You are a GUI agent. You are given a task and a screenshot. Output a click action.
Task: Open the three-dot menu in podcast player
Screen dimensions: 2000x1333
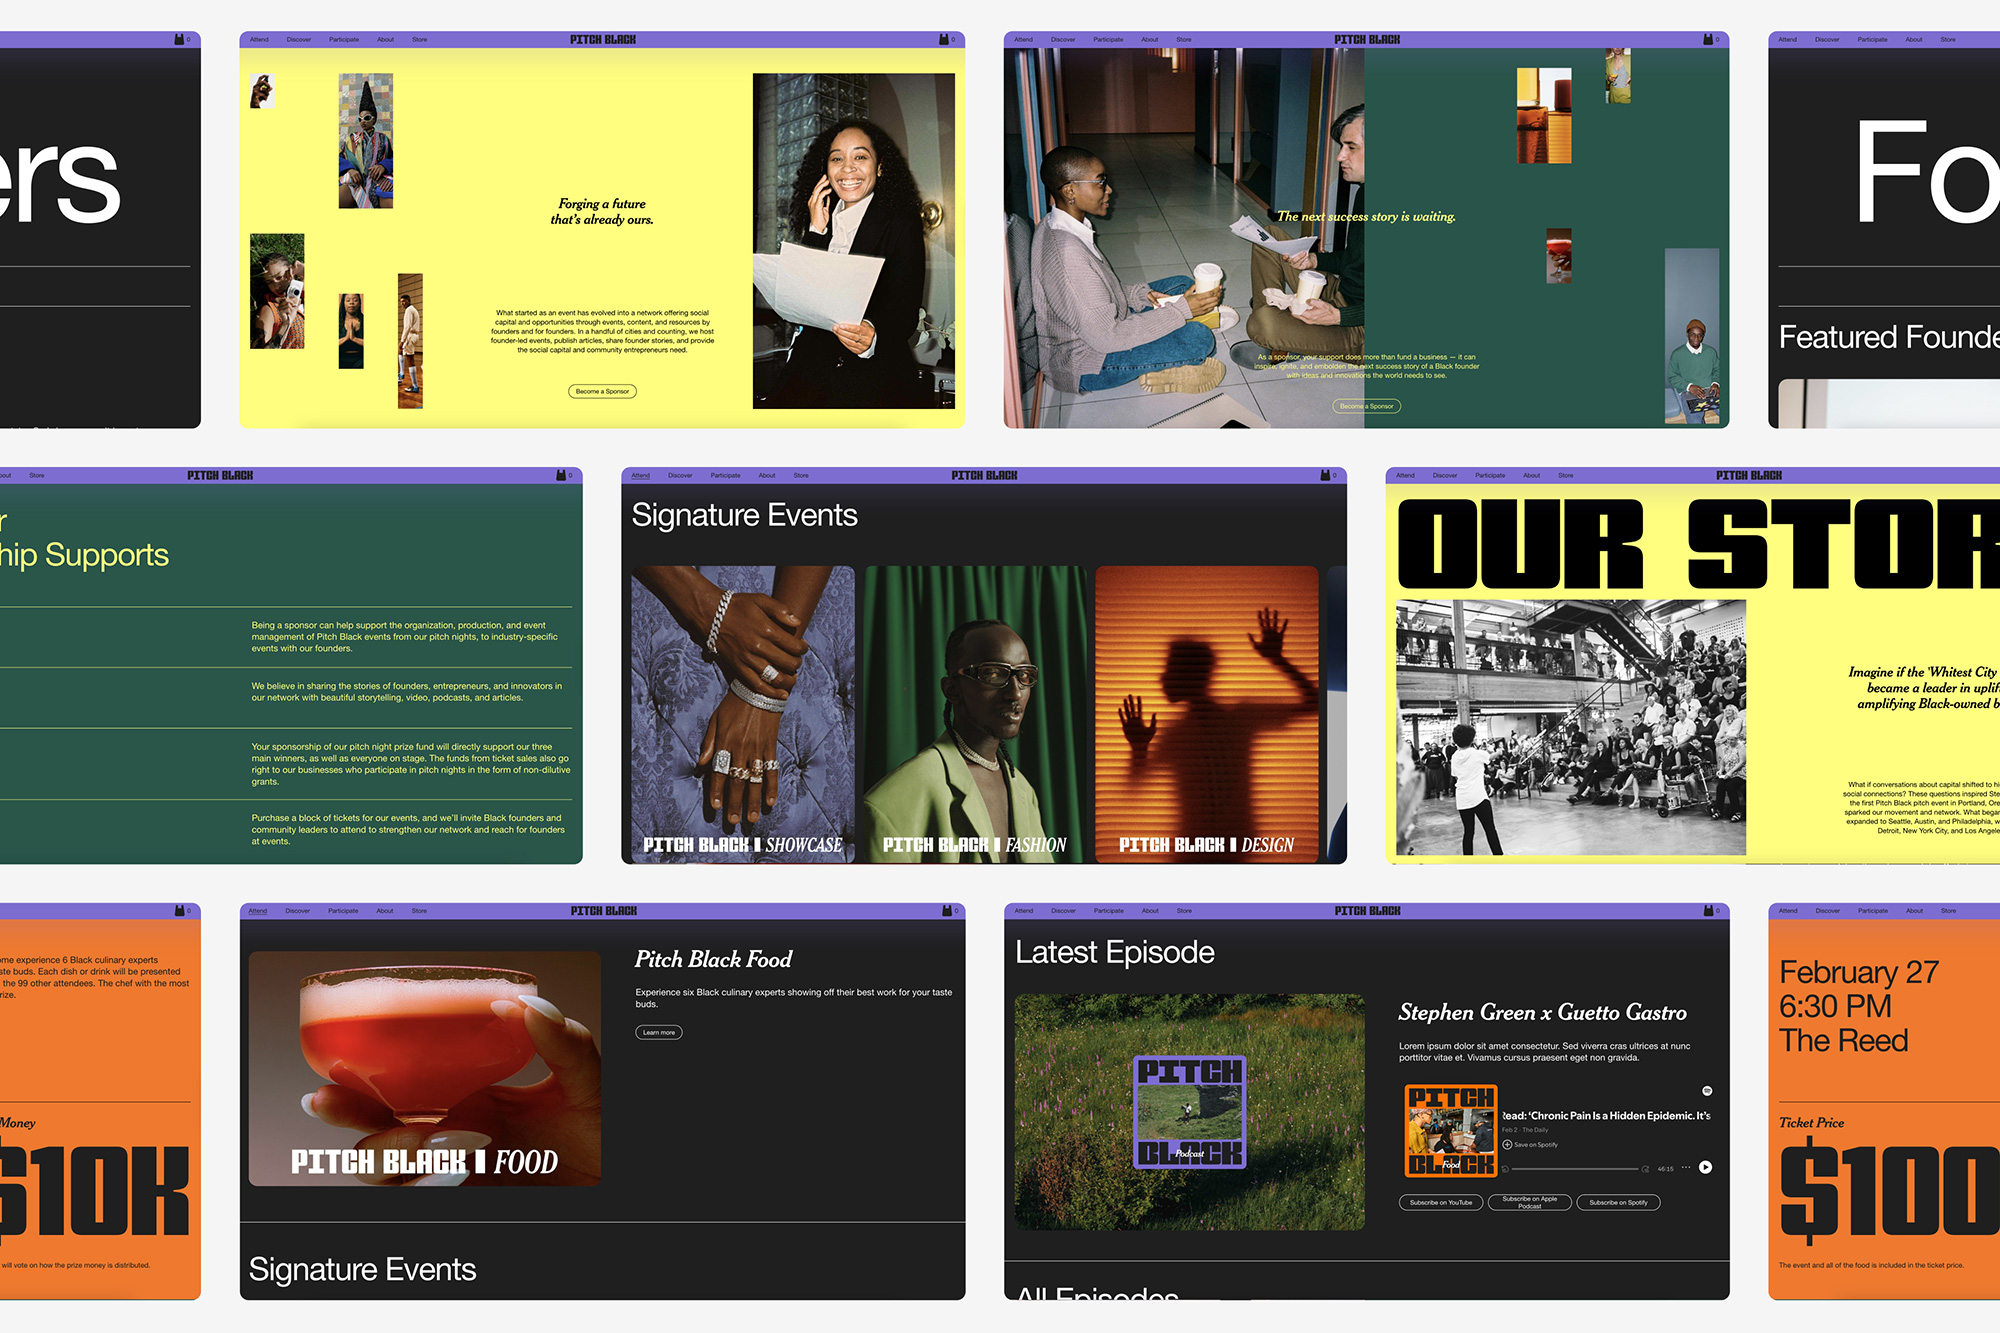pos(1686,1167)
